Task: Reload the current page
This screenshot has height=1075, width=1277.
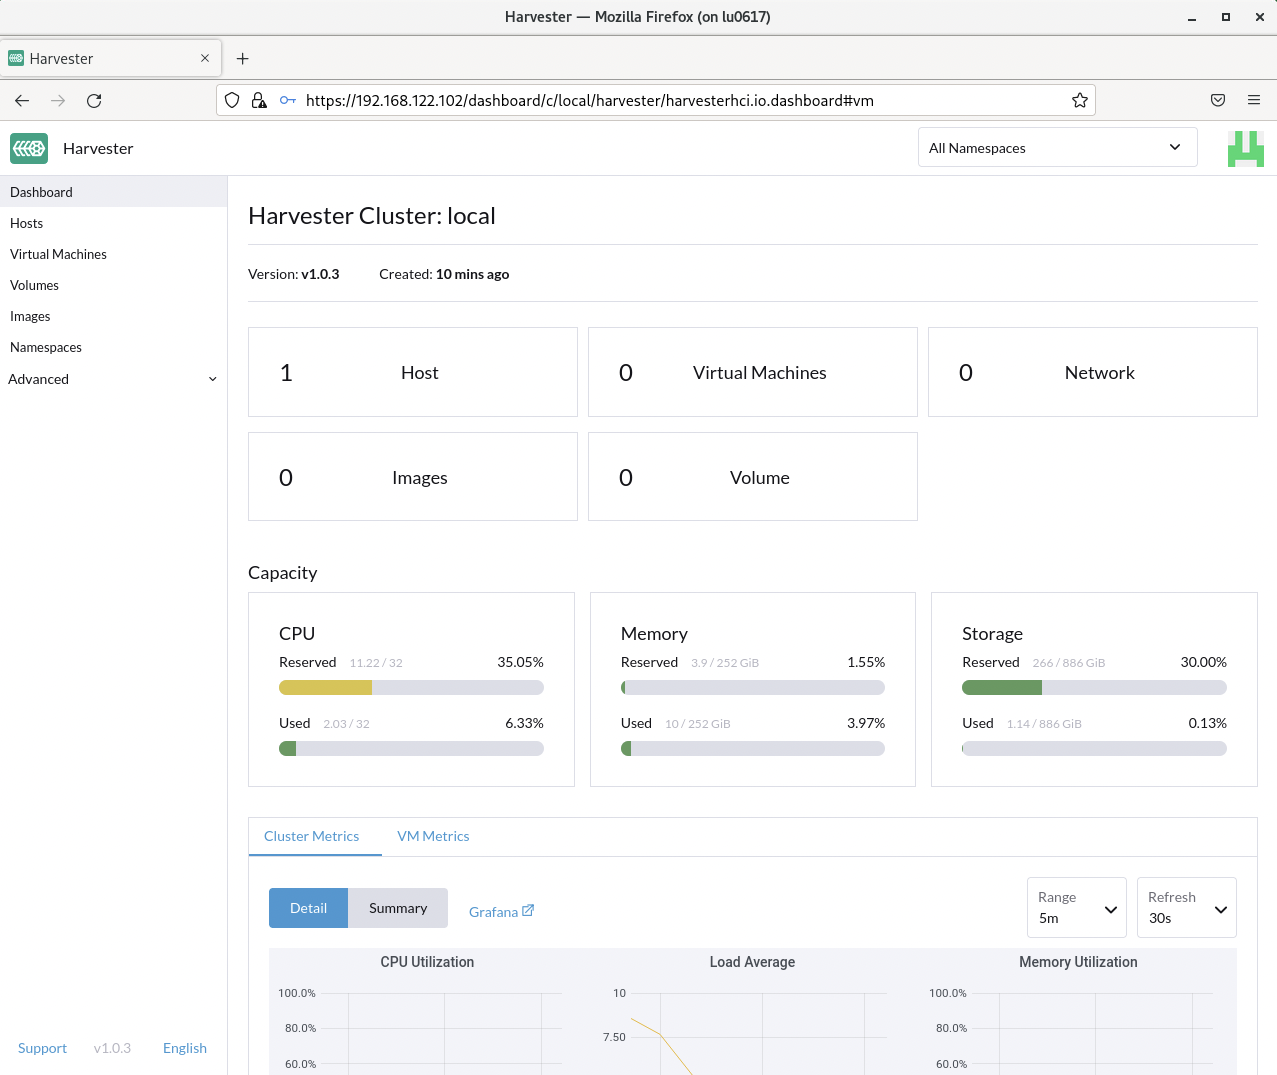Action: point(94,100)
